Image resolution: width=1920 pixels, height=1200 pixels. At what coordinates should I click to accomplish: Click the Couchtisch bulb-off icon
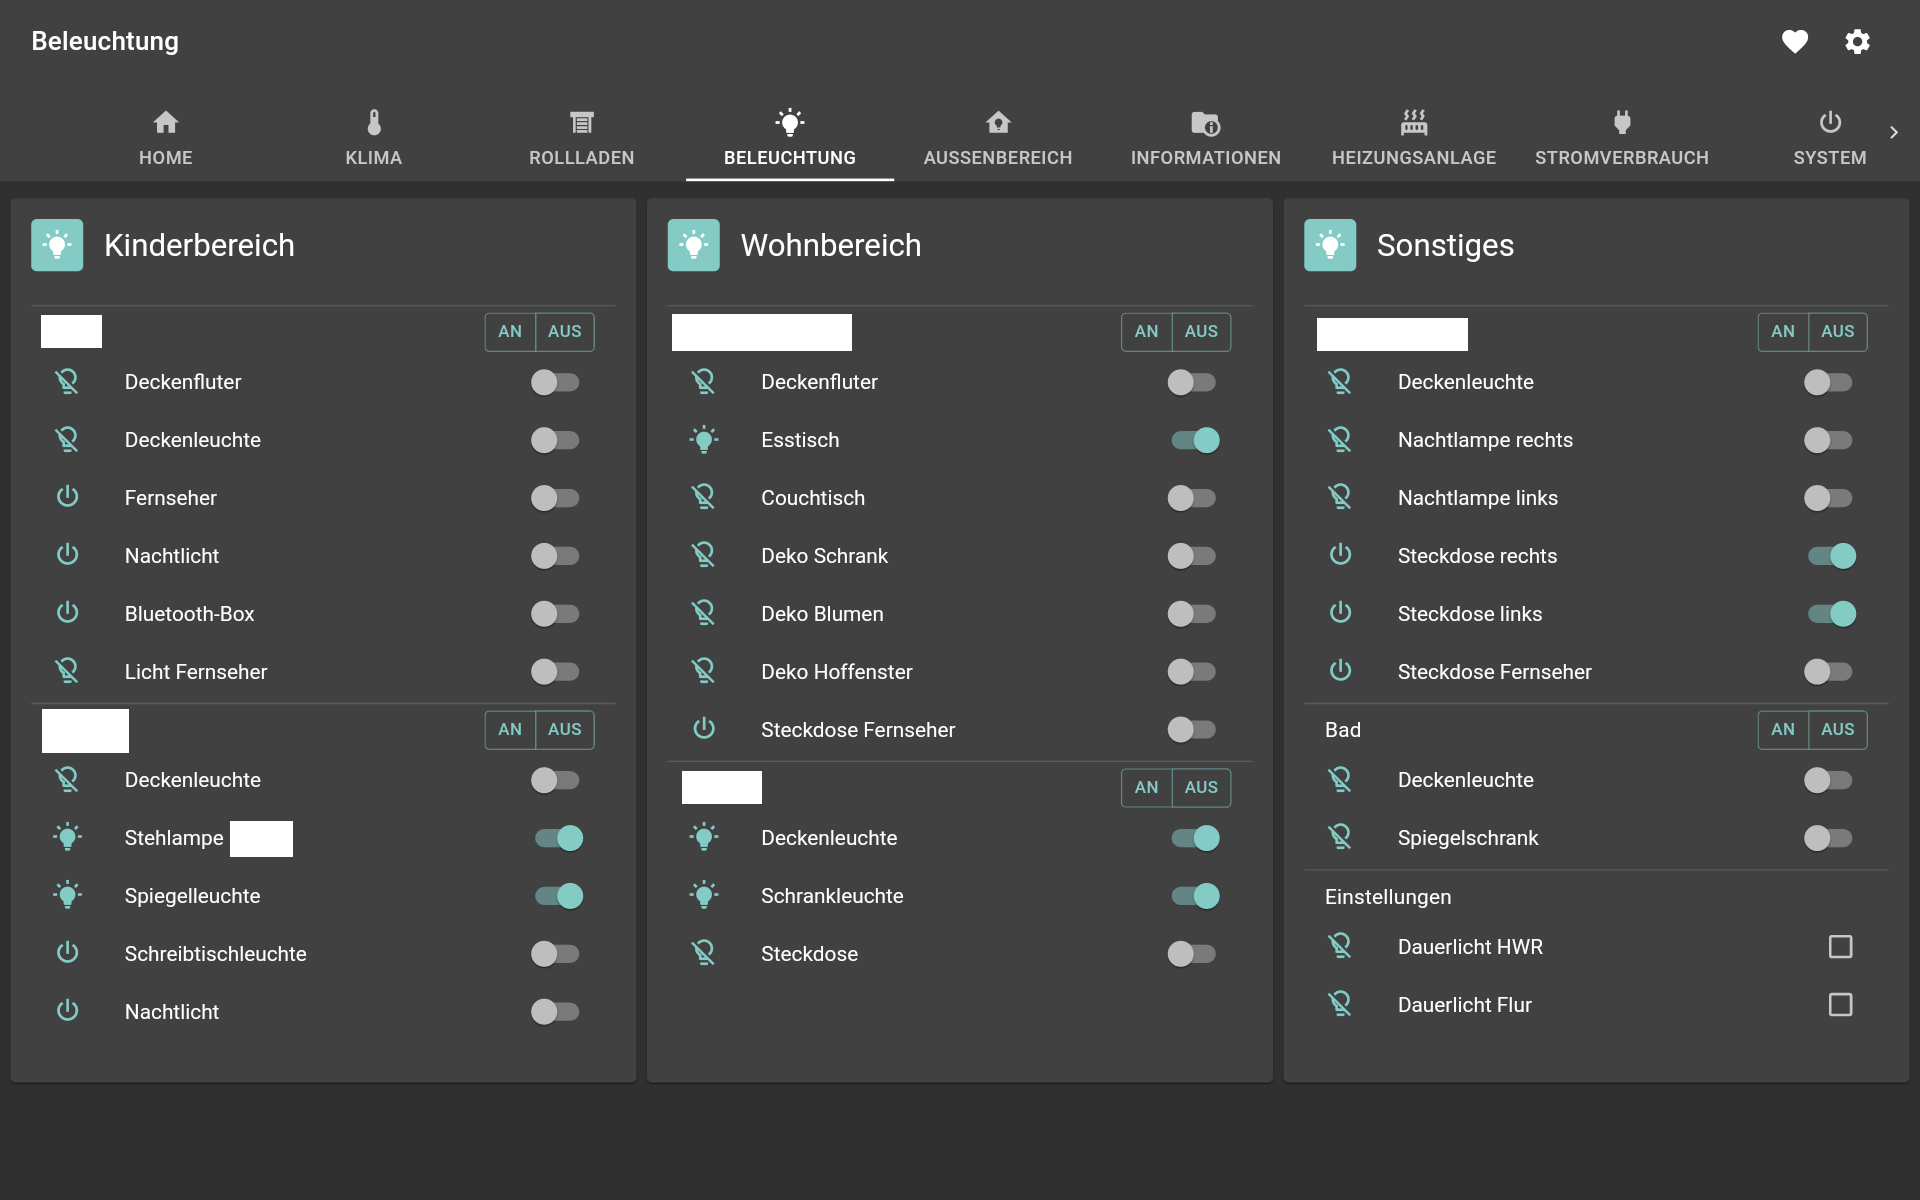tap(704, 497)
